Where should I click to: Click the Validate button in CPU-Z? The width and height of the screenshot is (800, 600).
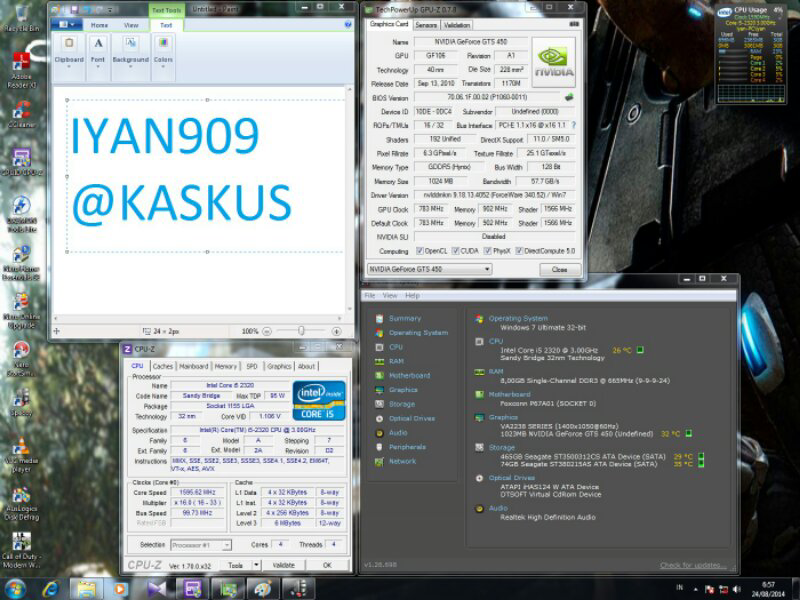click(281, 564)
